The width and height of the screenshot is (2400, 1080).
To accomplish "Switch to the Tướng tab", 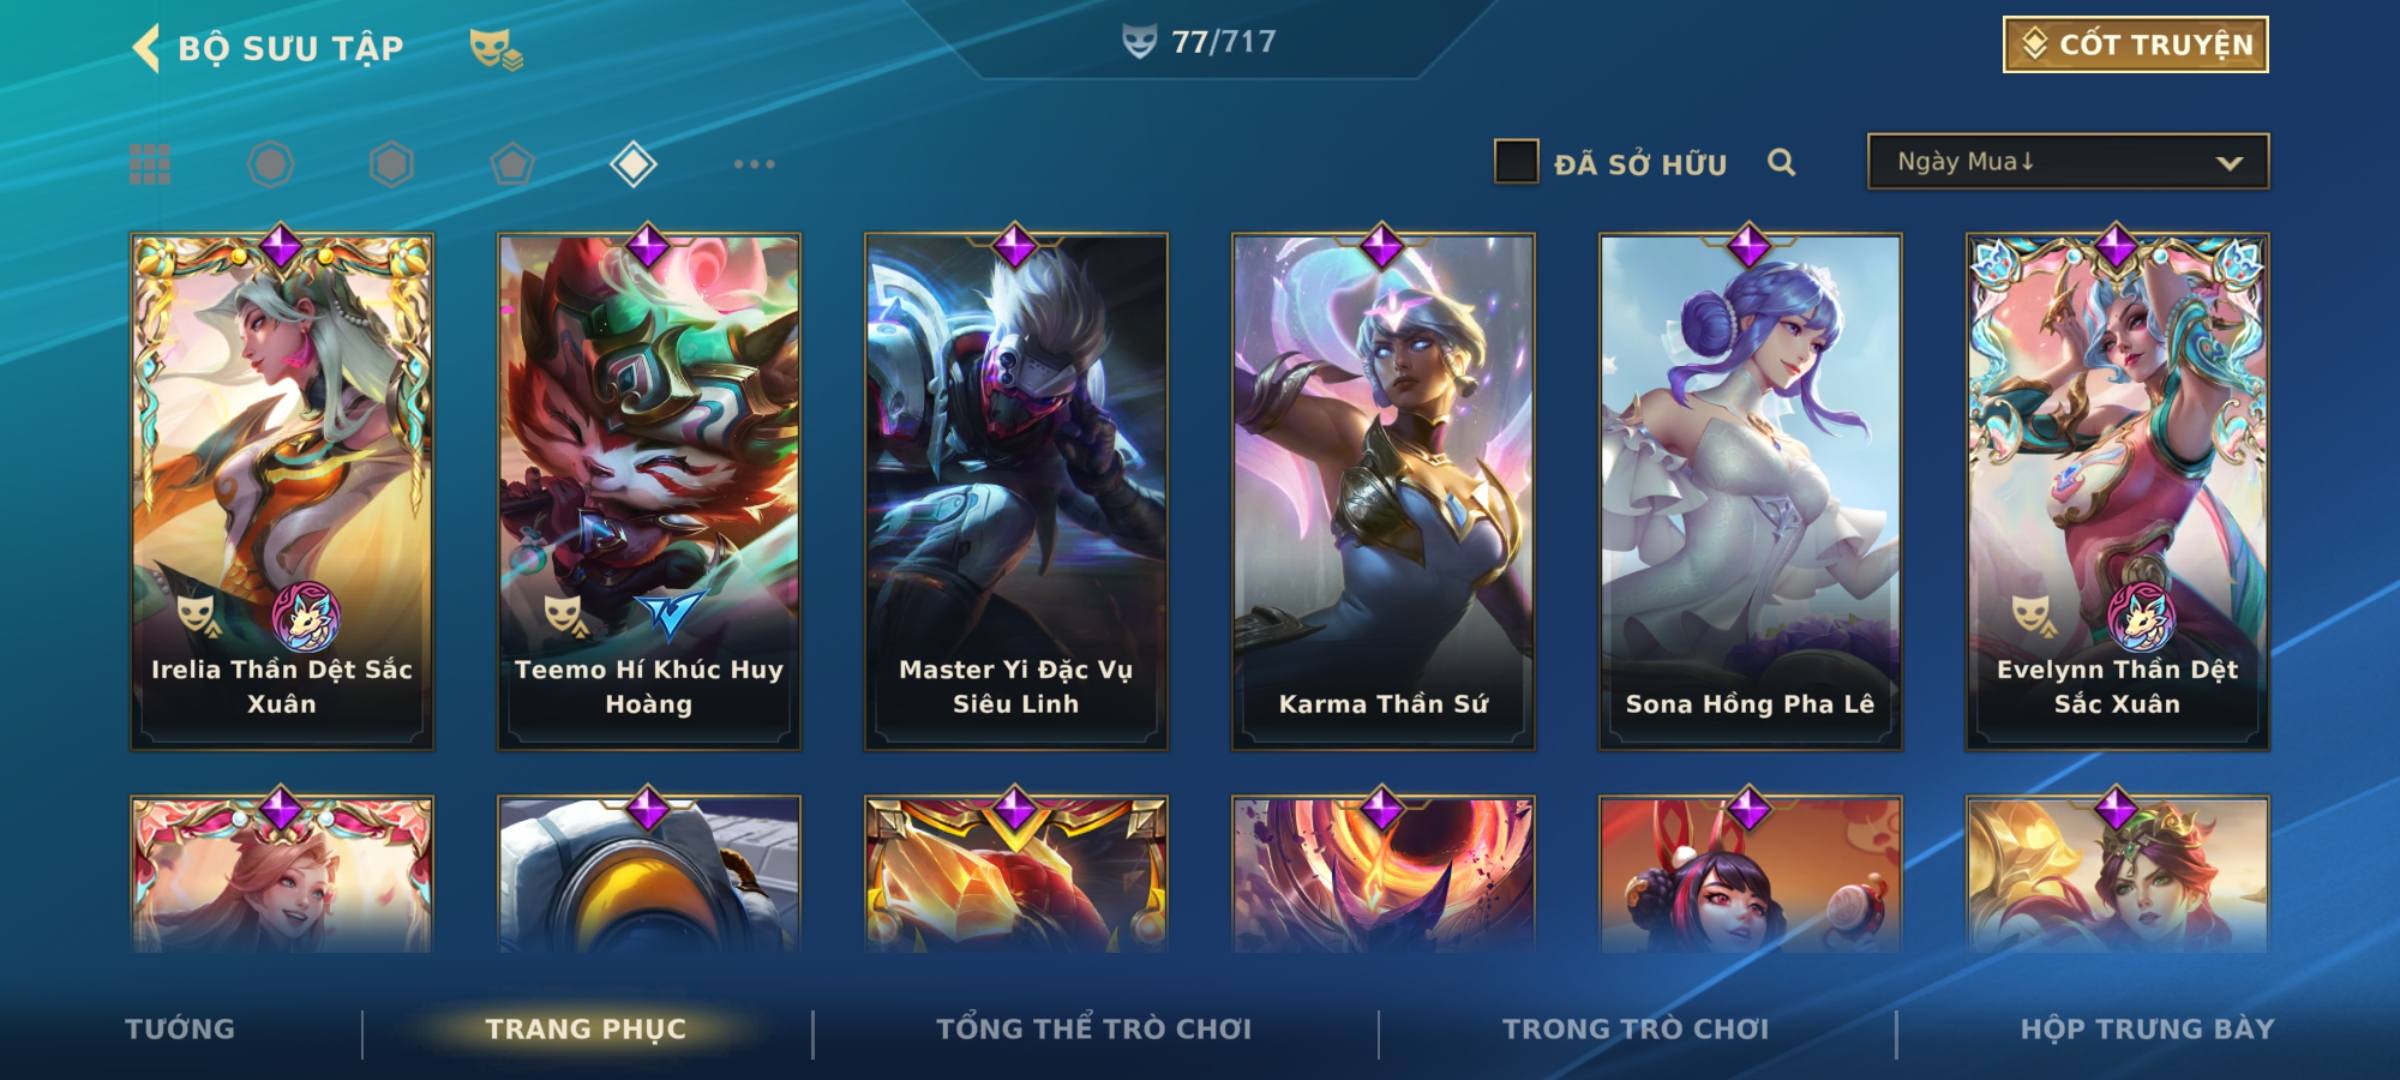I will 180,1029.
